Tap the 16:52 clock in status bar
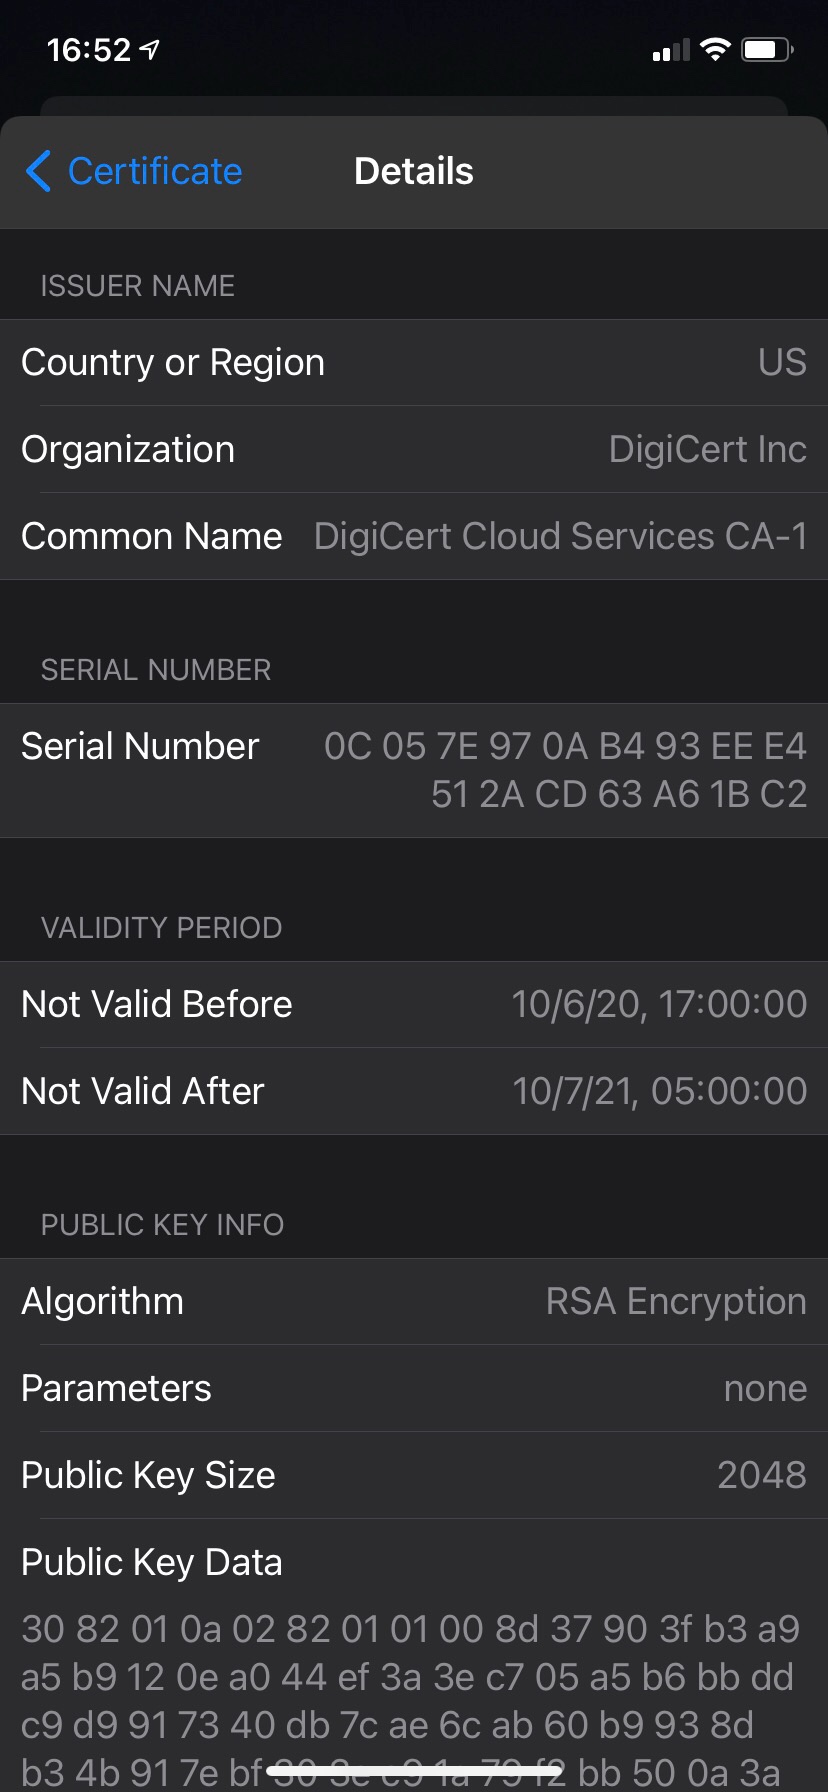The height and width of the screenshot is (1792, 828). tap(89, 49)
